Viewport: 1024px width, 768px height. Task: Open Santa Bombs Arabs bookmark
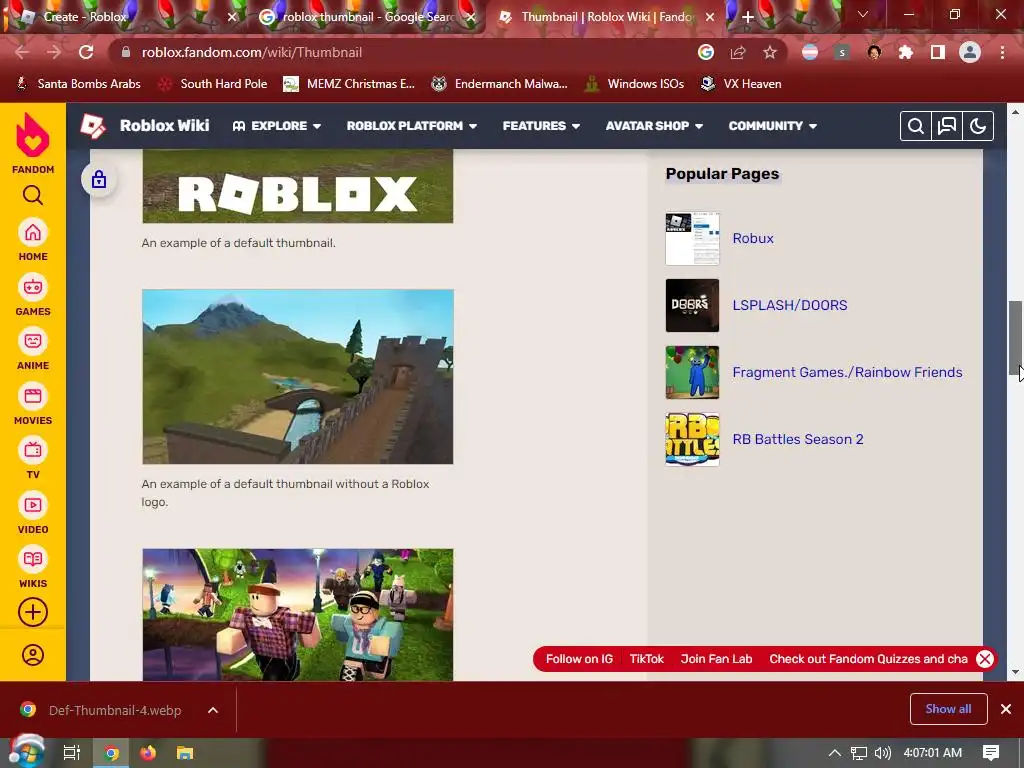78,84
